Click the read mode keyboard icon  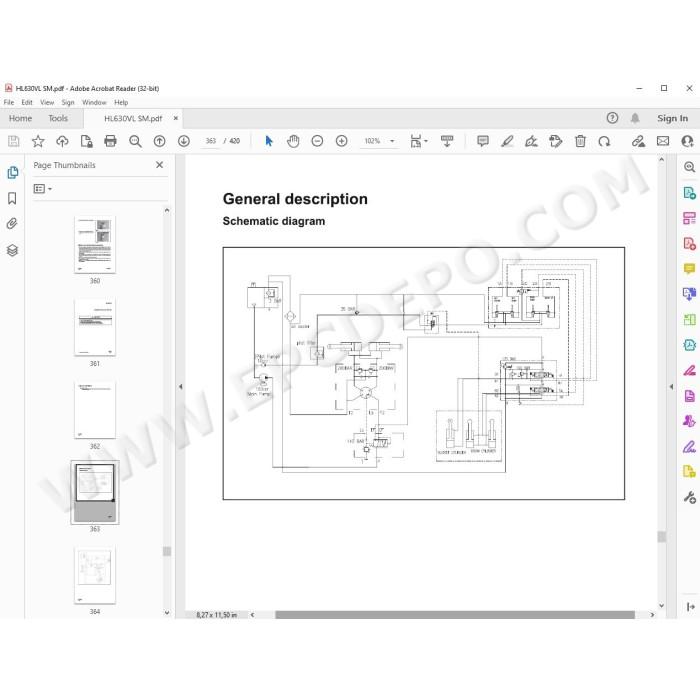[x=447, y=142]
